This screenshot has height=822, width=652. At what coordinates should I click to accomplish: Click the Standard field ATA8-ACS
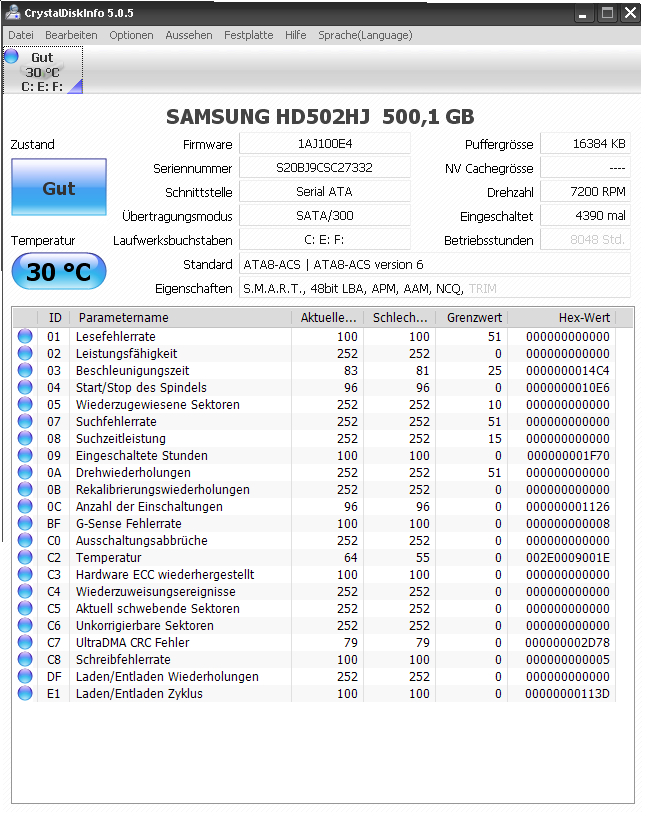[x=435, y=264]
